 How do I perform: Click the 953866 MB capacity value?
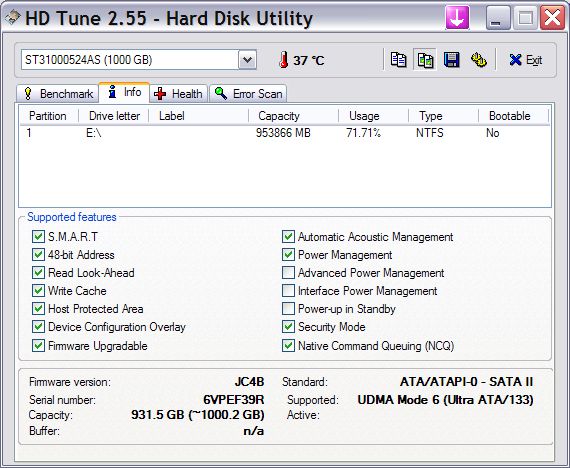point(283,133)
